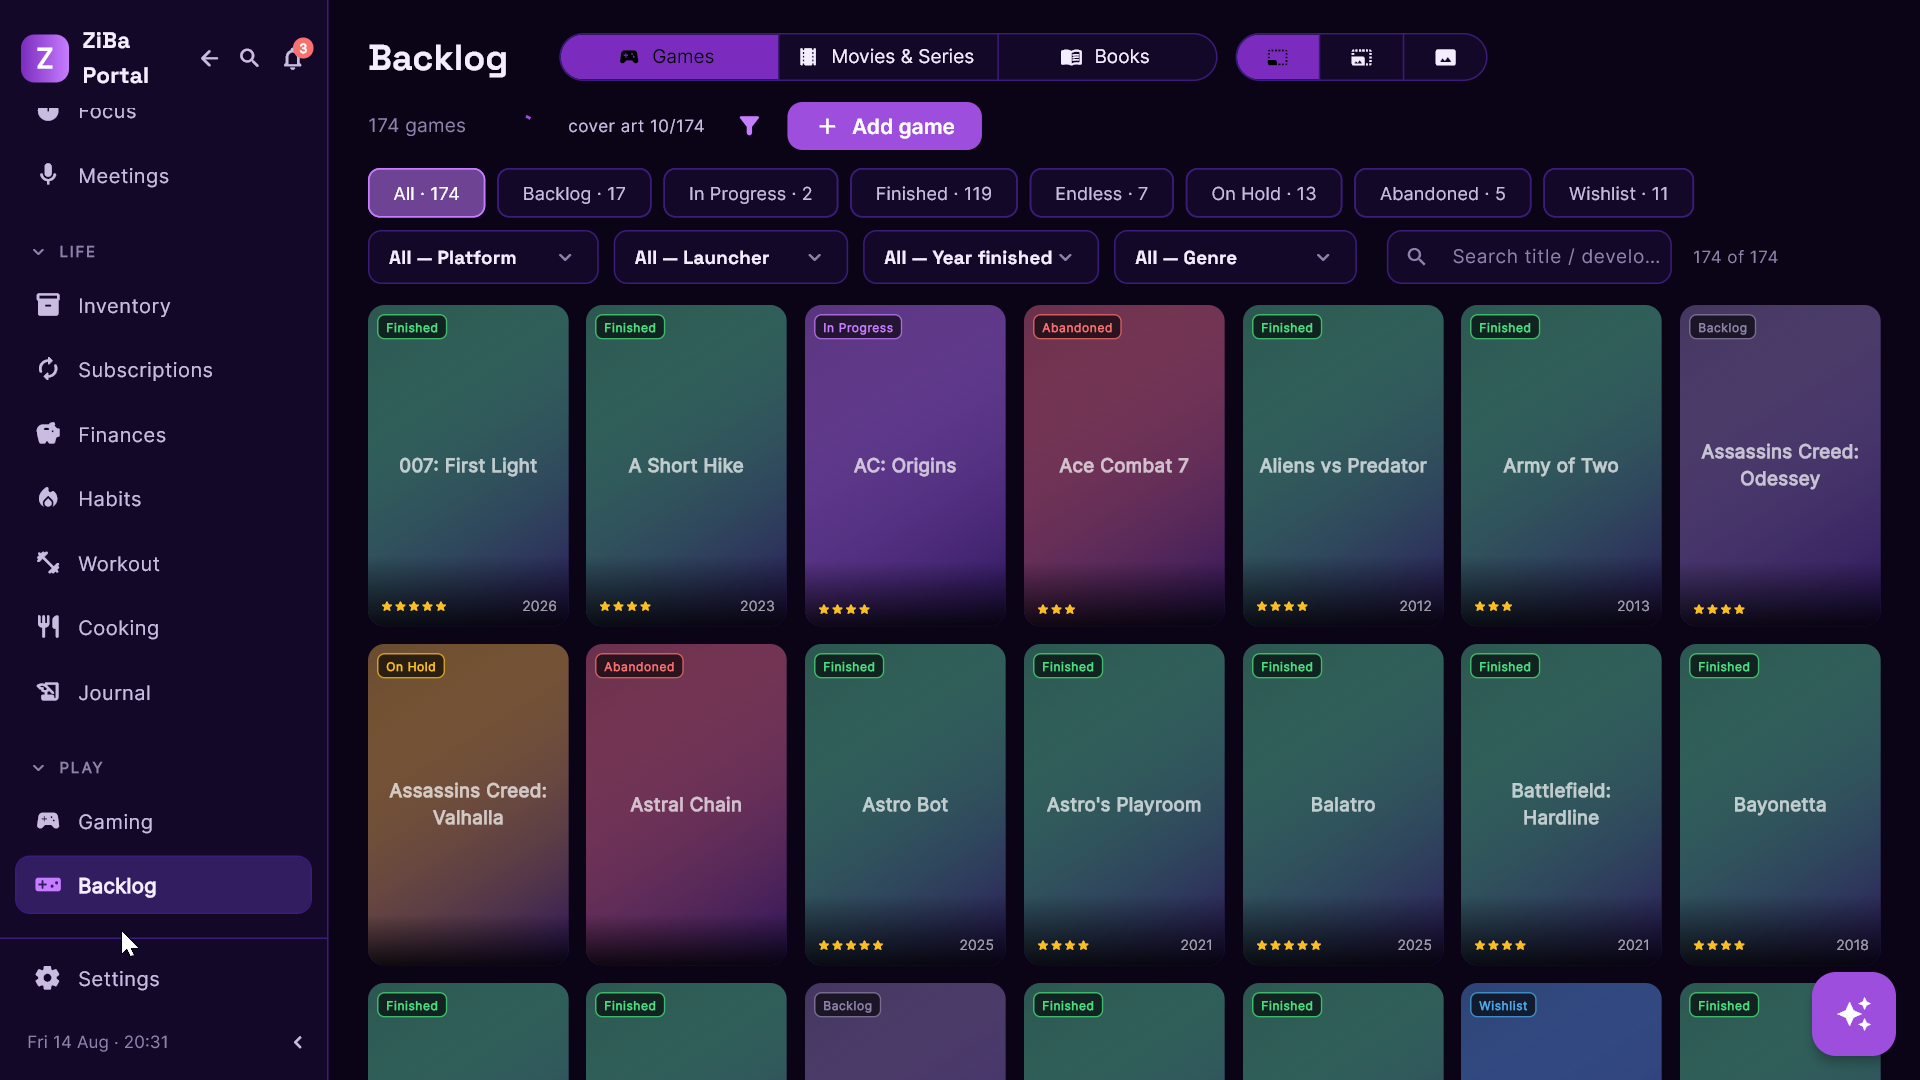Click the Fri 14 Aug · 20:31 date

98,1042
